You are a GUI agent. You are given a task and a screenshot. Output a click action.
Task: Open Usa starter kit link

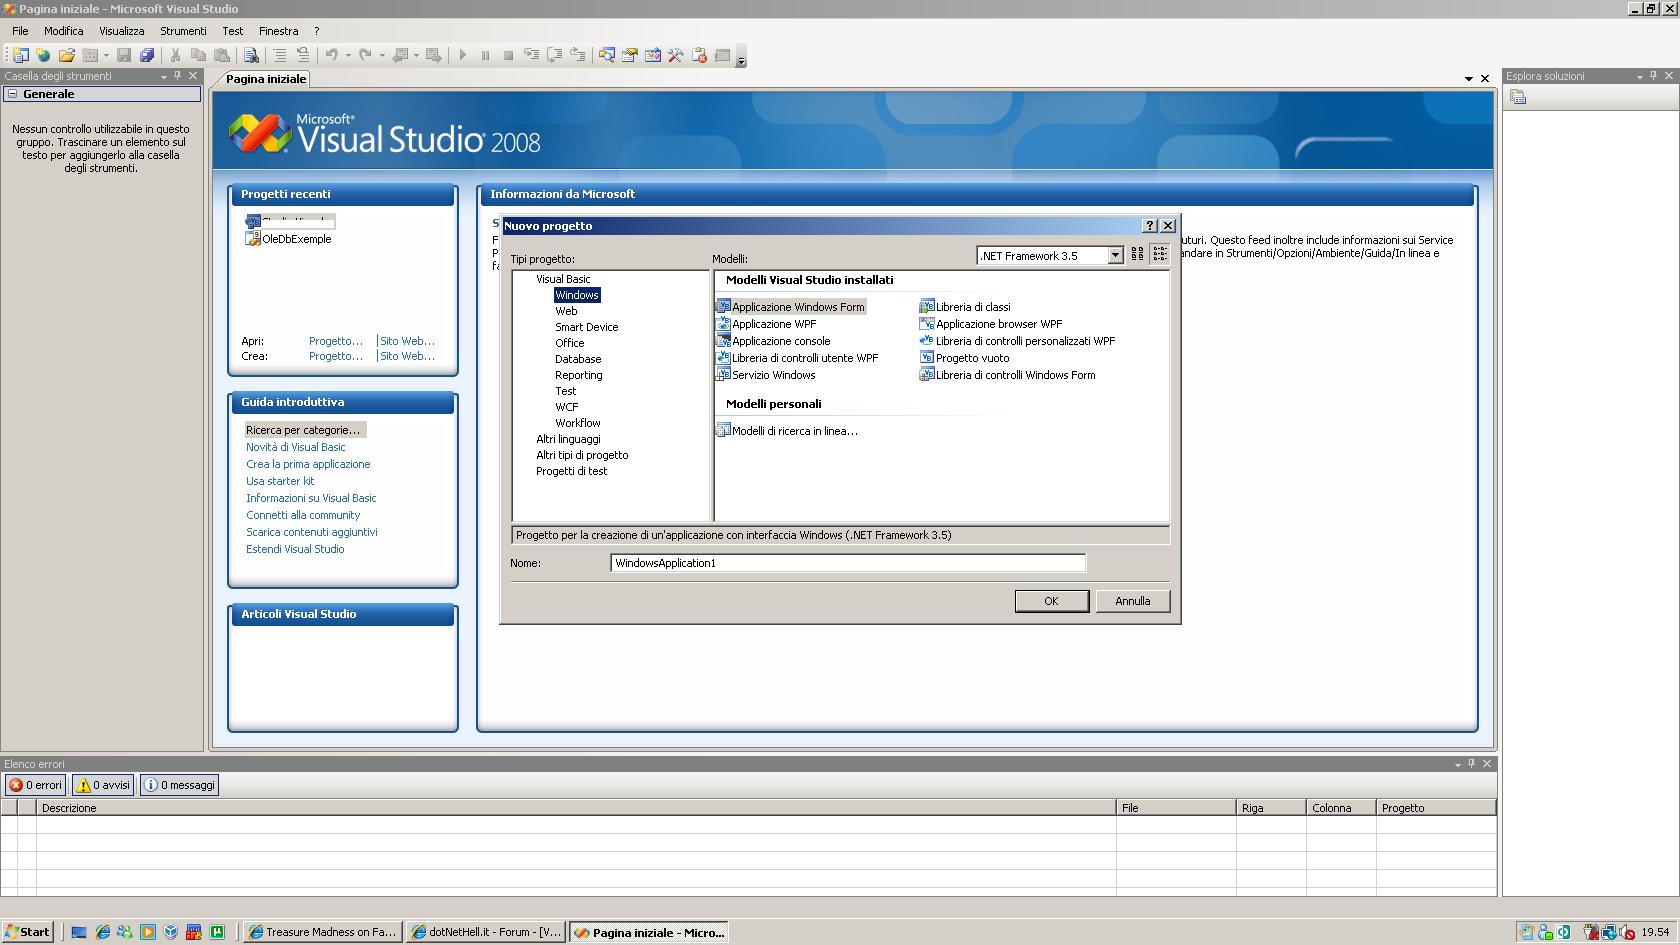point(280,481)
